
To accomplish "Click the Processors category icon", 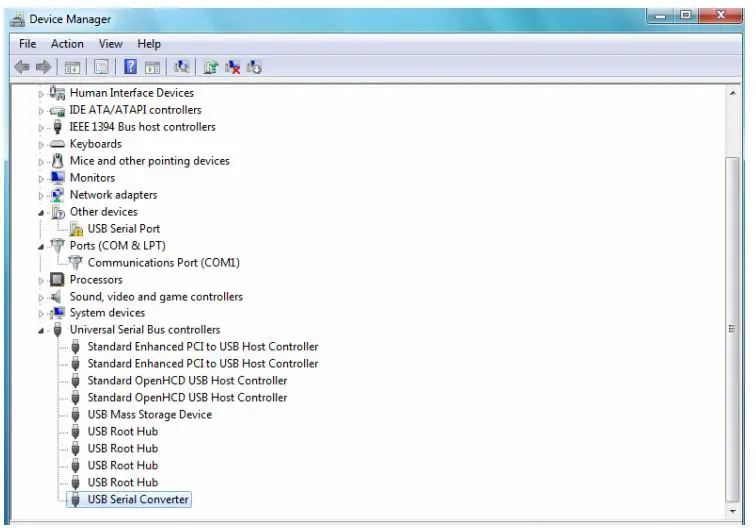I will (57, 279).
